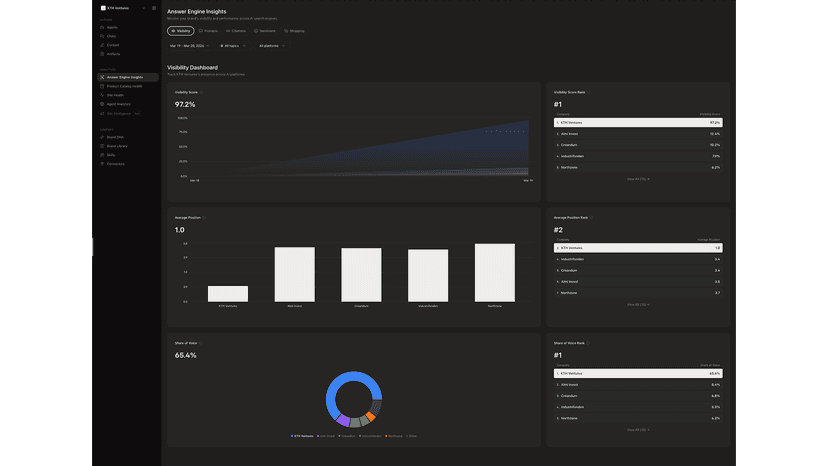828x466 pixels.
Task: Select Almi Invest row in Share of Voice Rank
Action: pos(638,385)
